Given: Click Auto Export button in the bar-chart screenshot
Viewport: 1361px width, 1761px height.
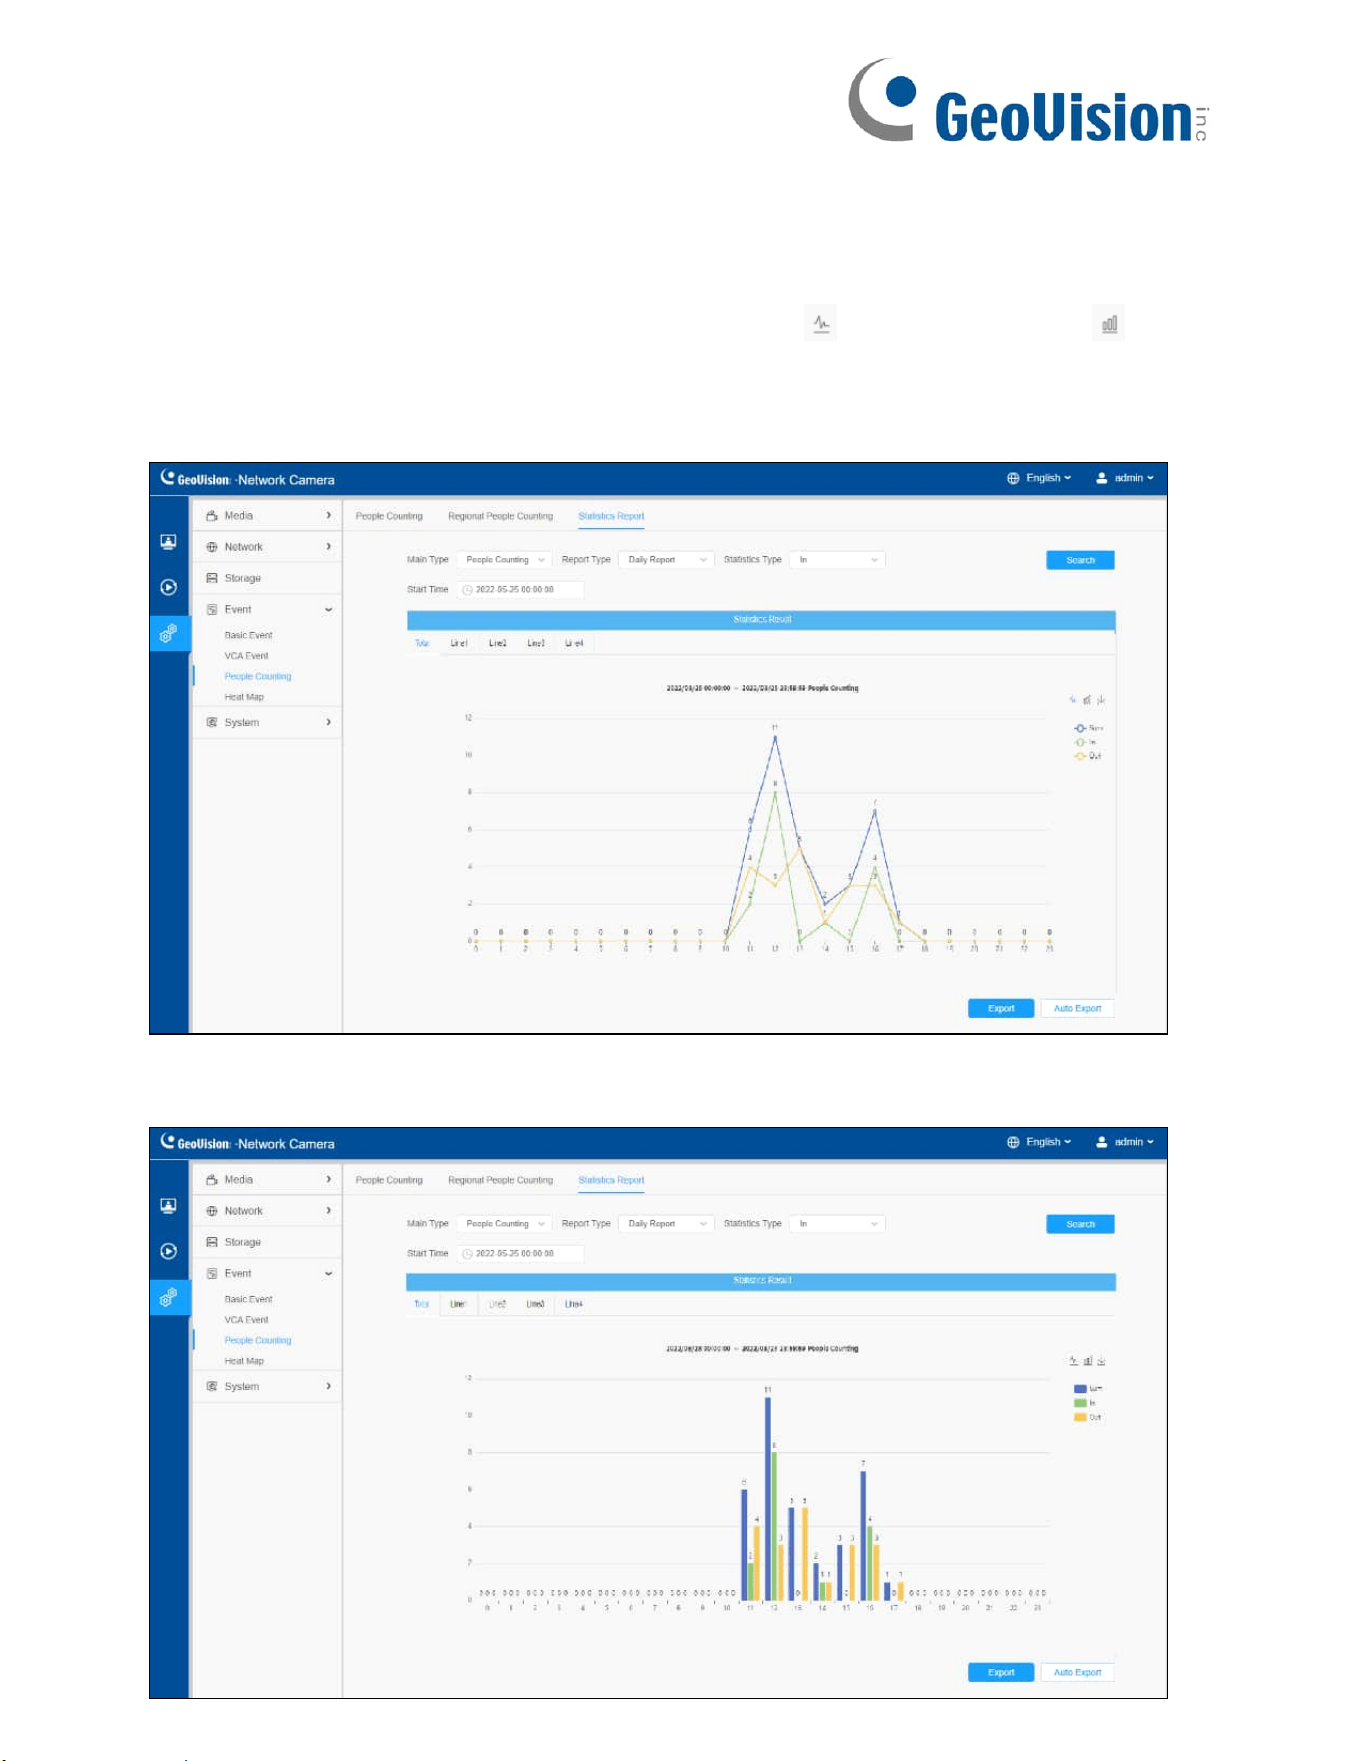Looking at the screenshot, I should coord(1077,1672).
